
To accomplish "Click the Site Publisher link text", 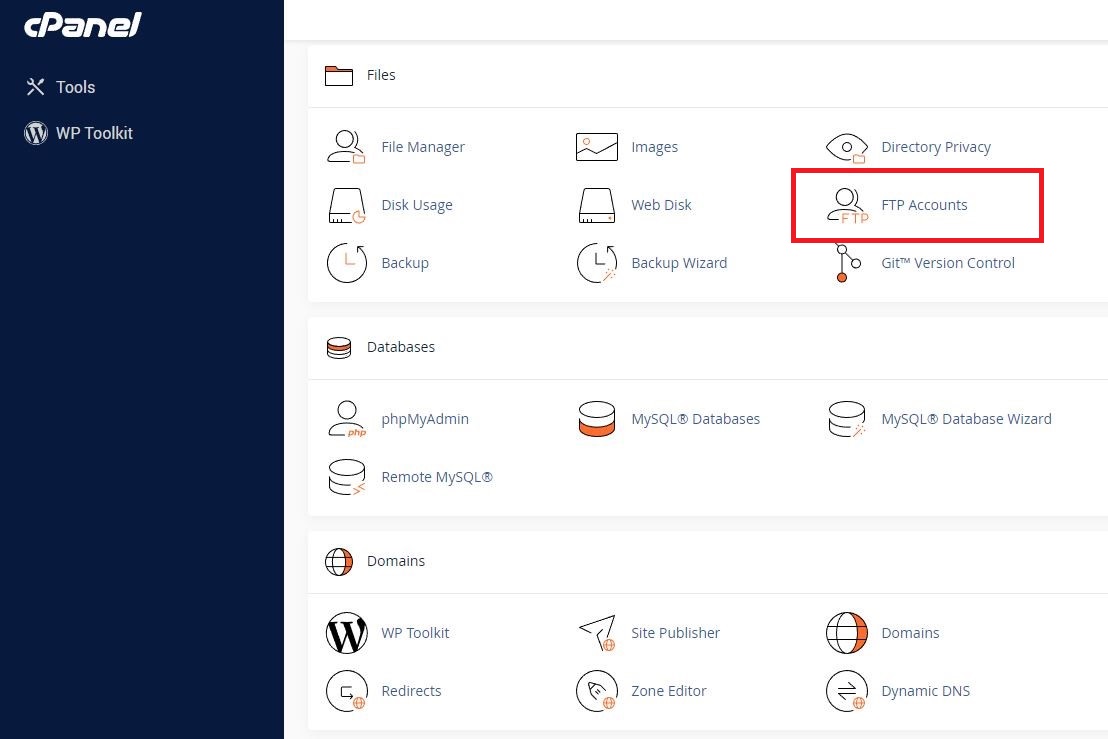I will (x=676, y=633).
